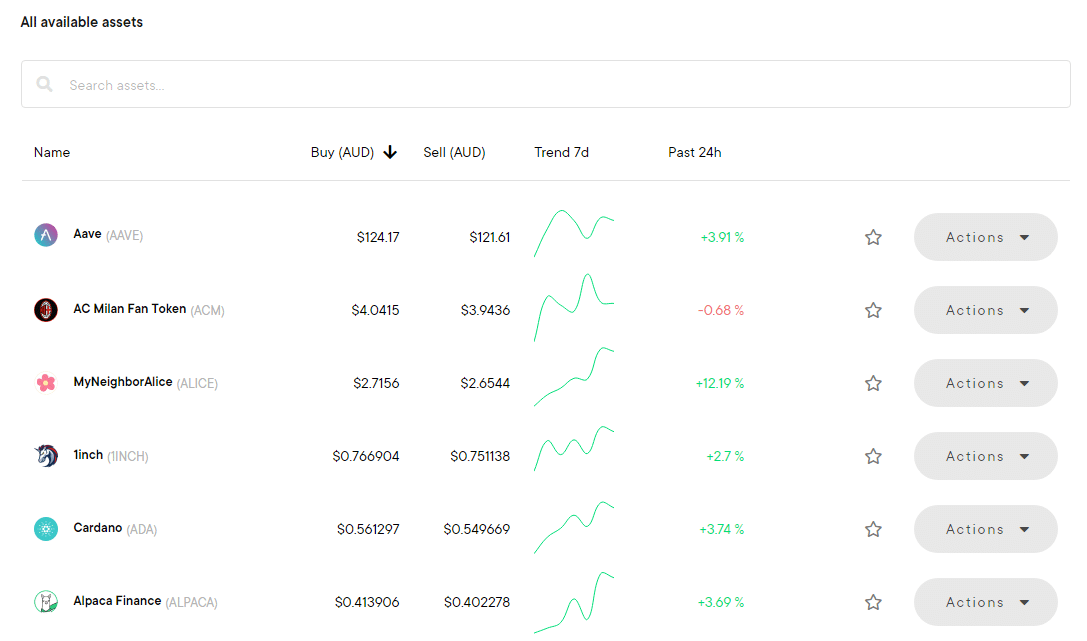The height and width of the screenshot is (641, 1087).
Task: Click sell price $3.9436
Action: click(x=485, y=310)
